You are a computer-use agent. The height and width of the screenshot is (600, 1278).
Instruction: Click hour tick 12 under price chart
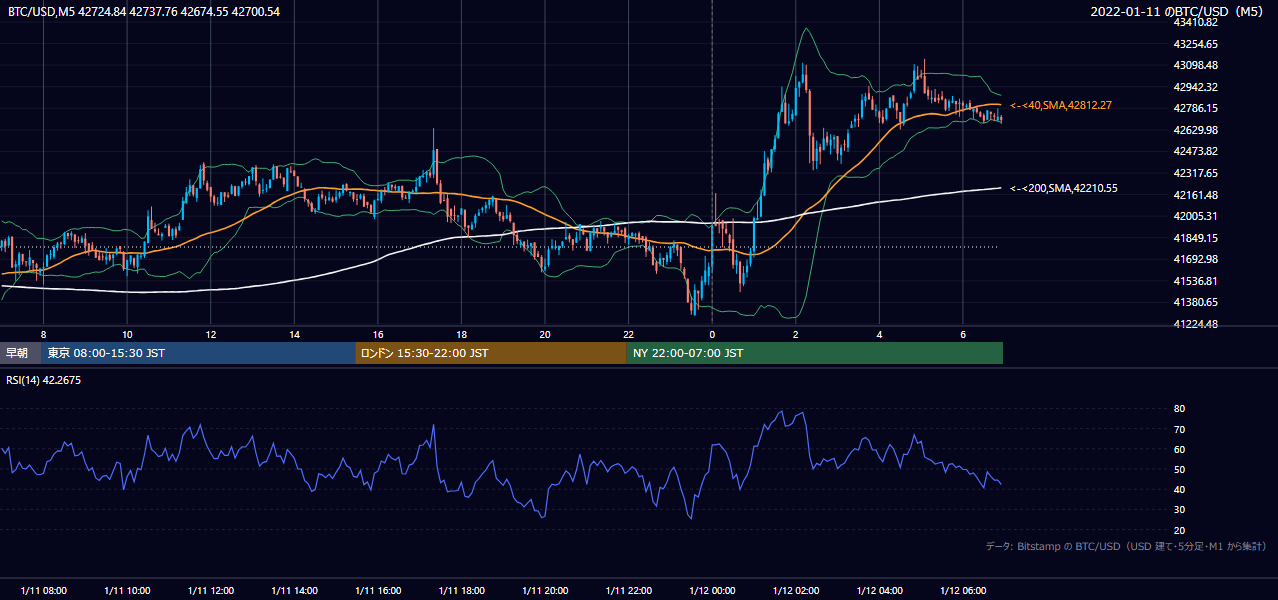[211, 334]
